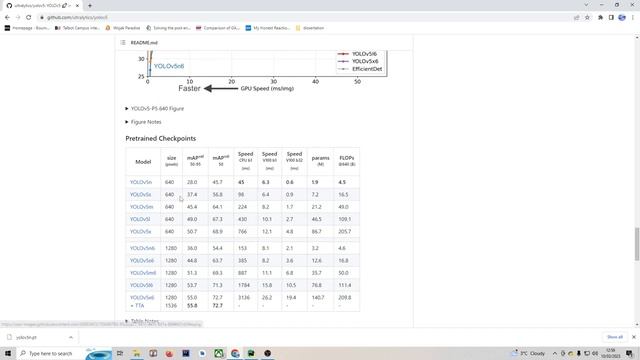Open the Homepage bookmark
Viewport: 640px width, 360px height.
coord(27,28)
